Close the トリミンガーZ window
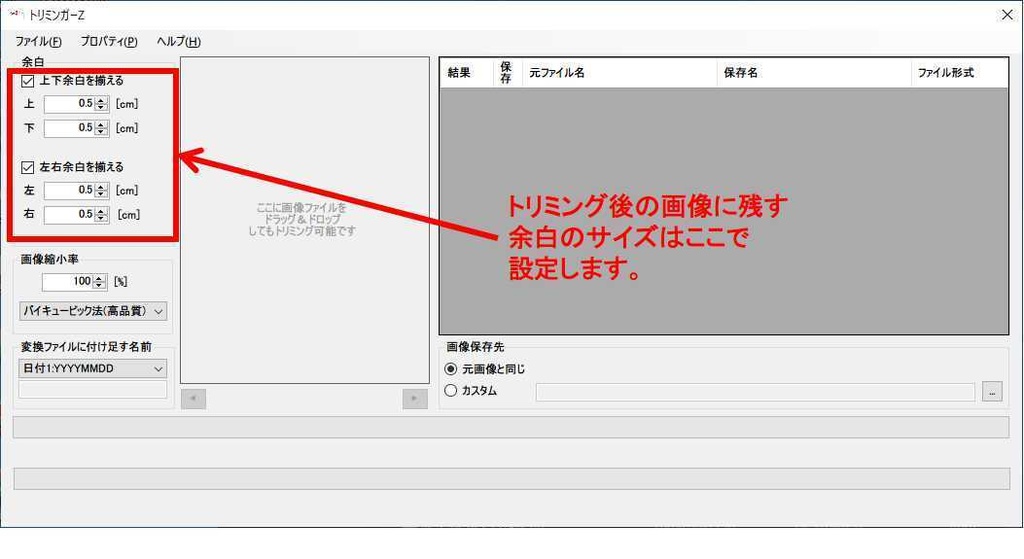This screenshot has width=1024, height=559. [x=1007, y=14]
